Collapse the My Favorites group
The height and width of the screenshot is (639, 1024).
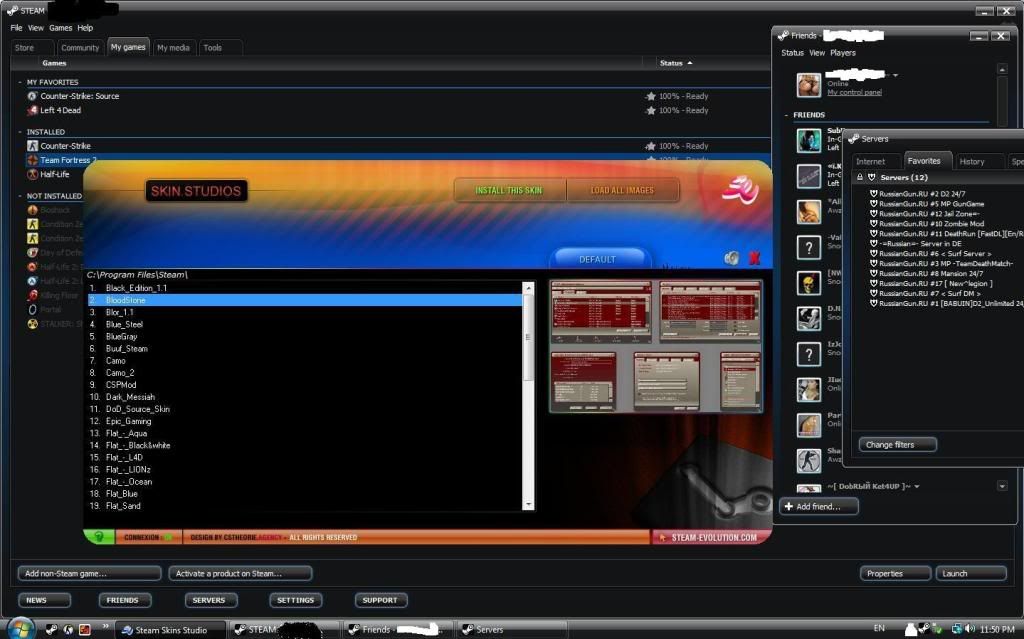(20, 82)
